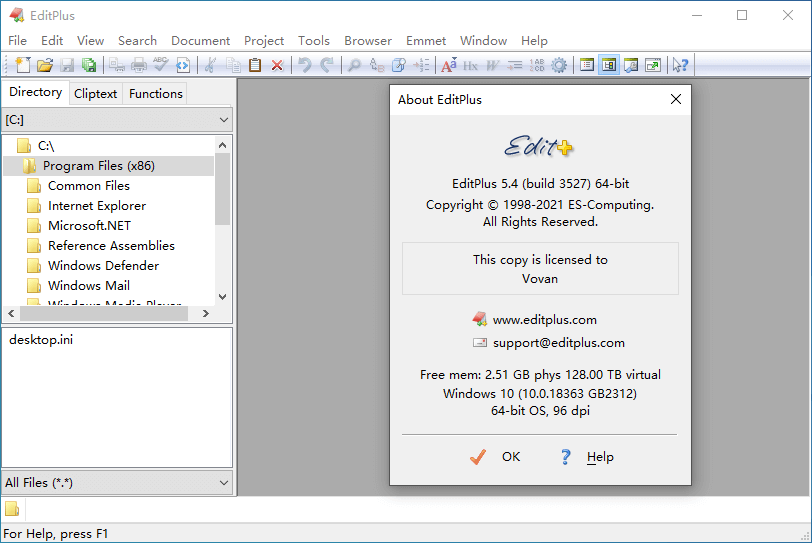Screen dimensions: 812x543
Task: Open the Search menu
Action: click(x=137, y=40)
